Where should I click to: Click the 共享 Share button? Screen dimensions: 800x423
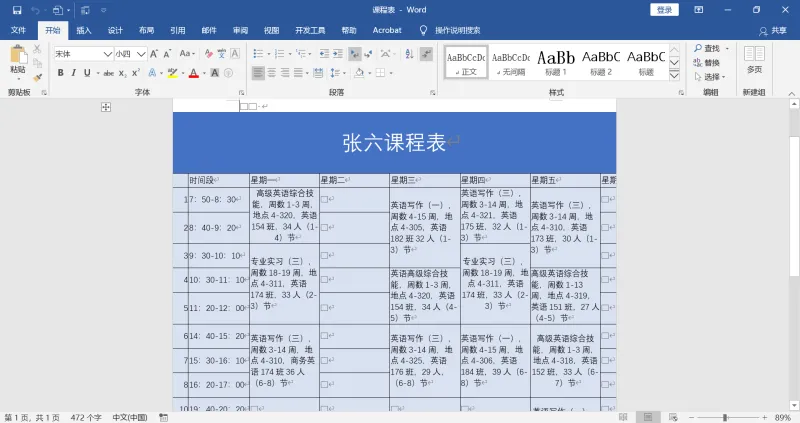[x=772, y=31]
